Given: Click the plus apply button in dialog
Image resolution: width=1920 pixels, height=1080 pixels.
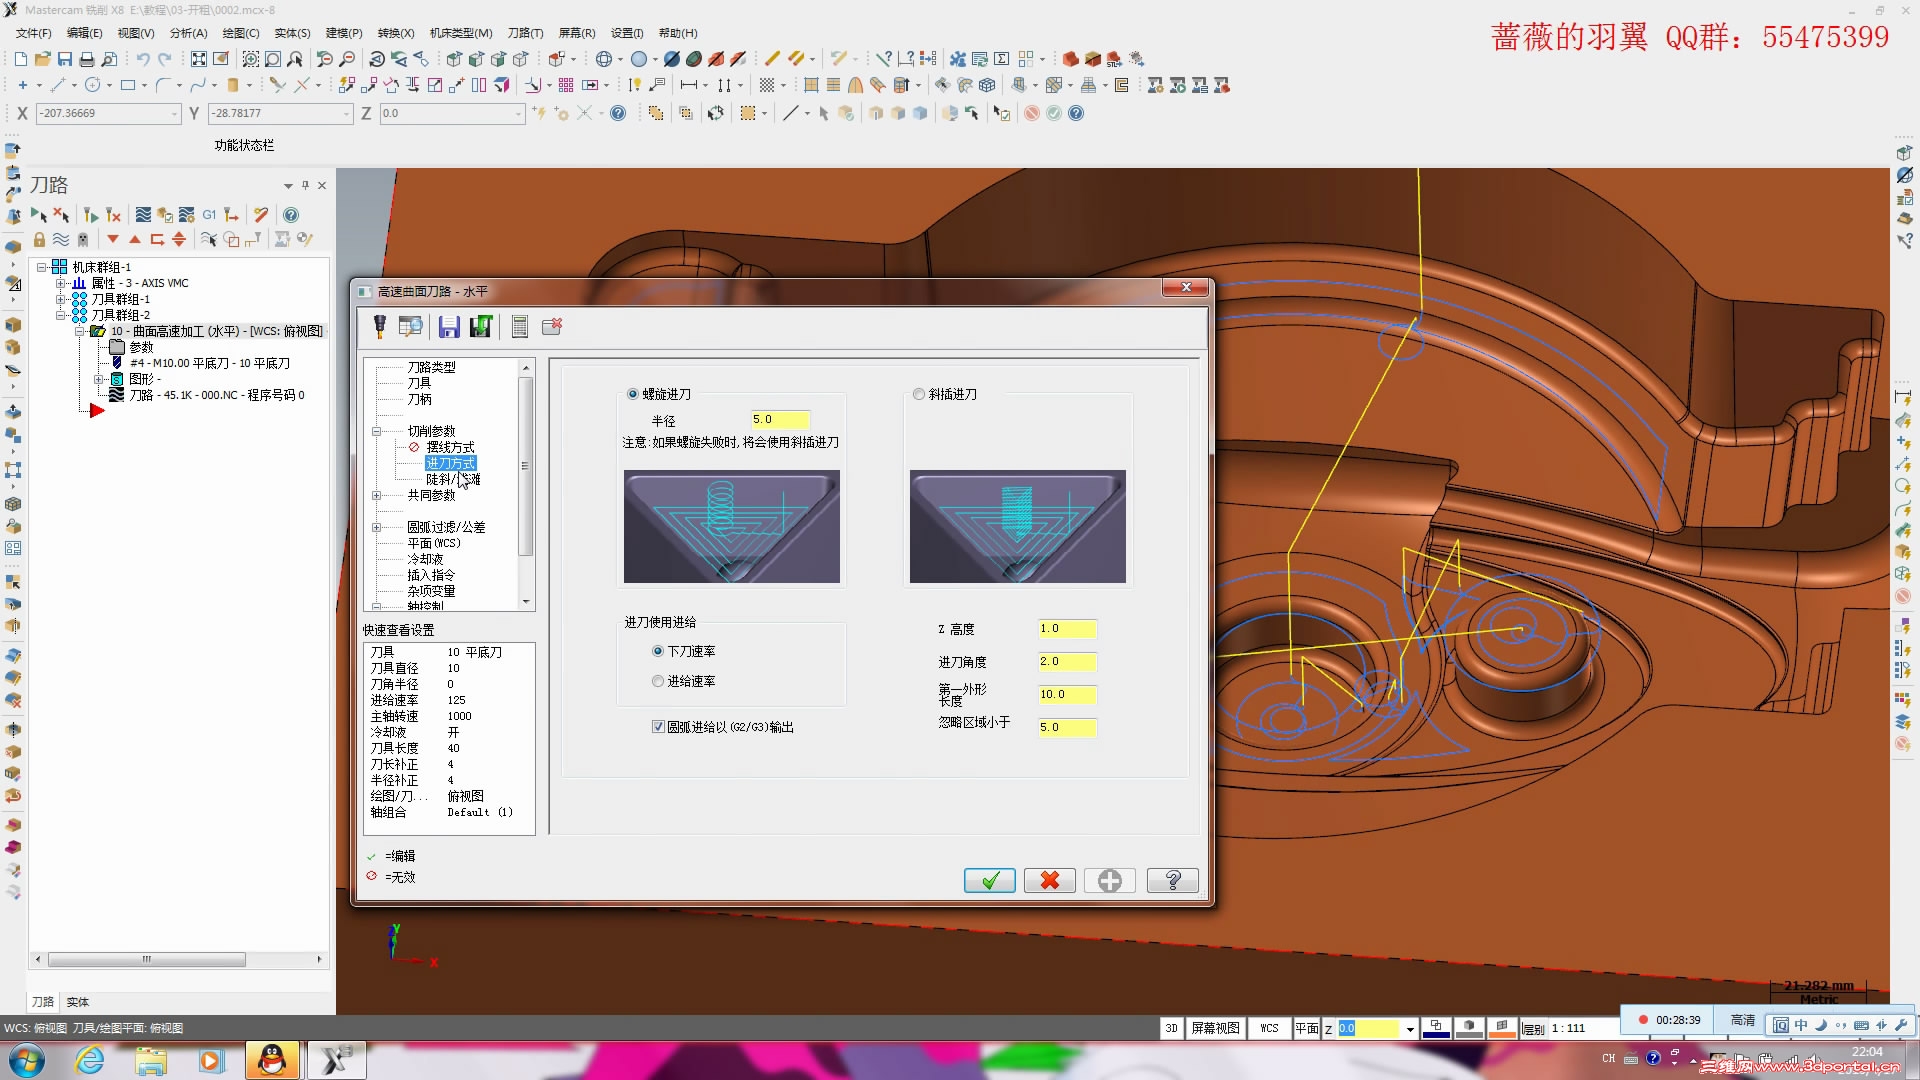Looking at the screenshot, I should coord(1109,880).
